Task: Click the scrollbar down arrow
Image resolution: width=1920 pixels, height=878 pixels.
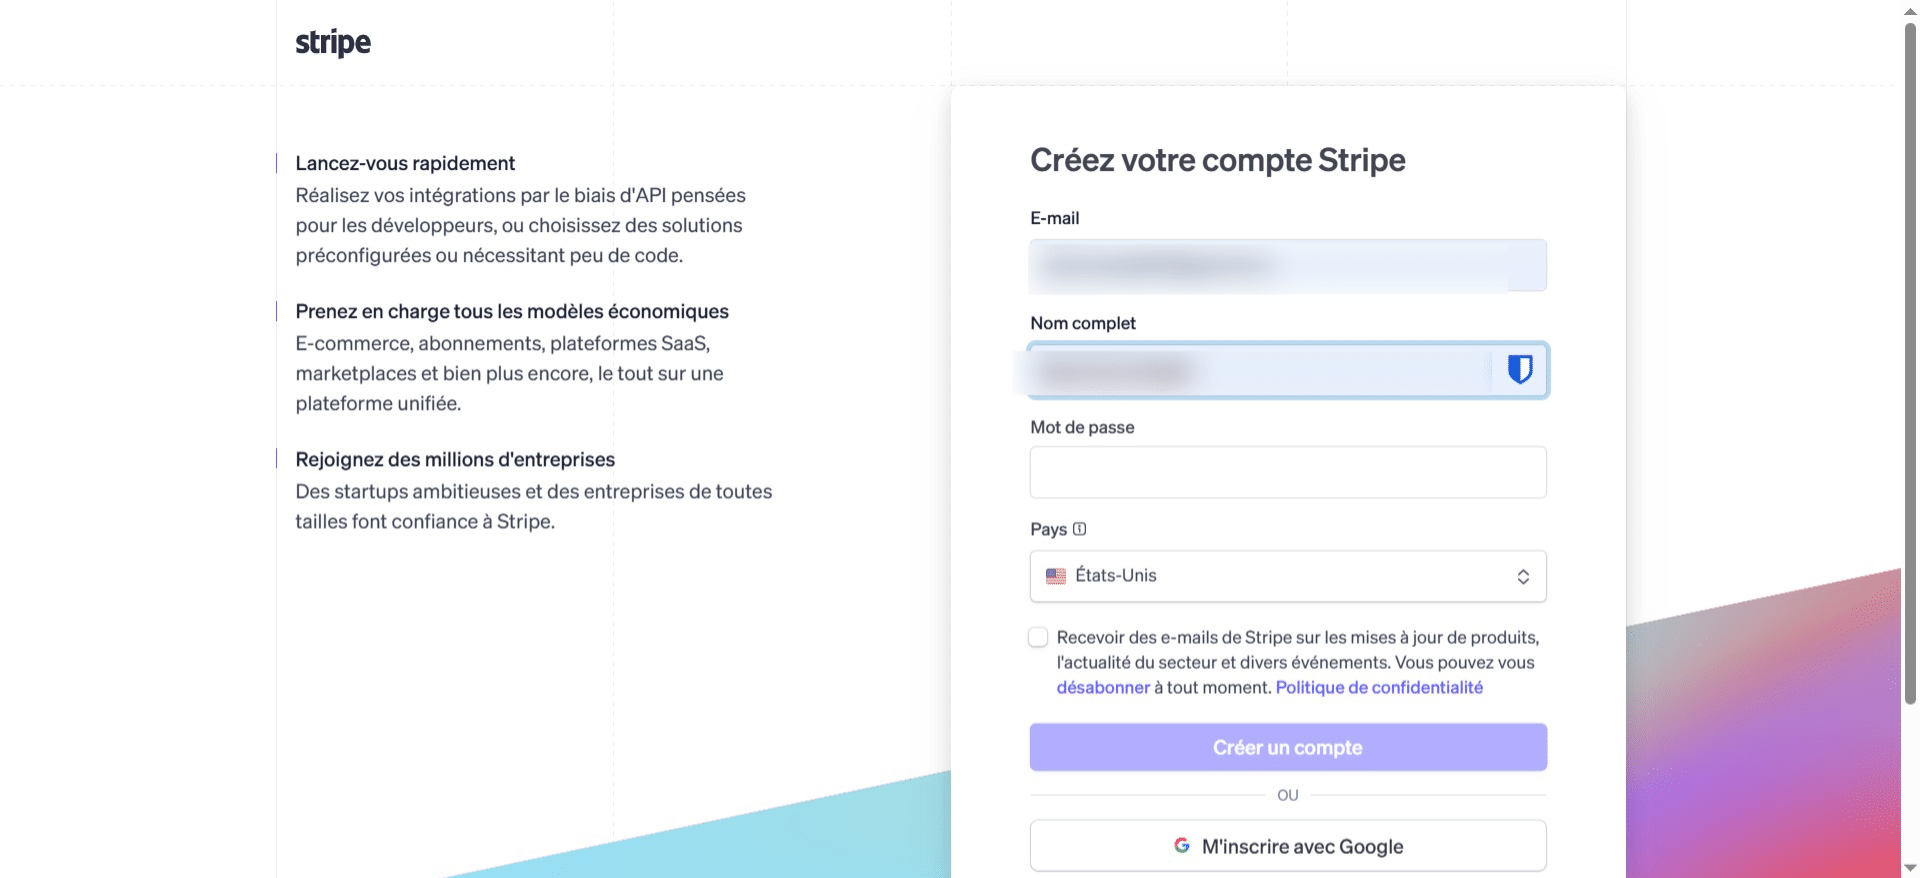Action: coord(1910,868)
